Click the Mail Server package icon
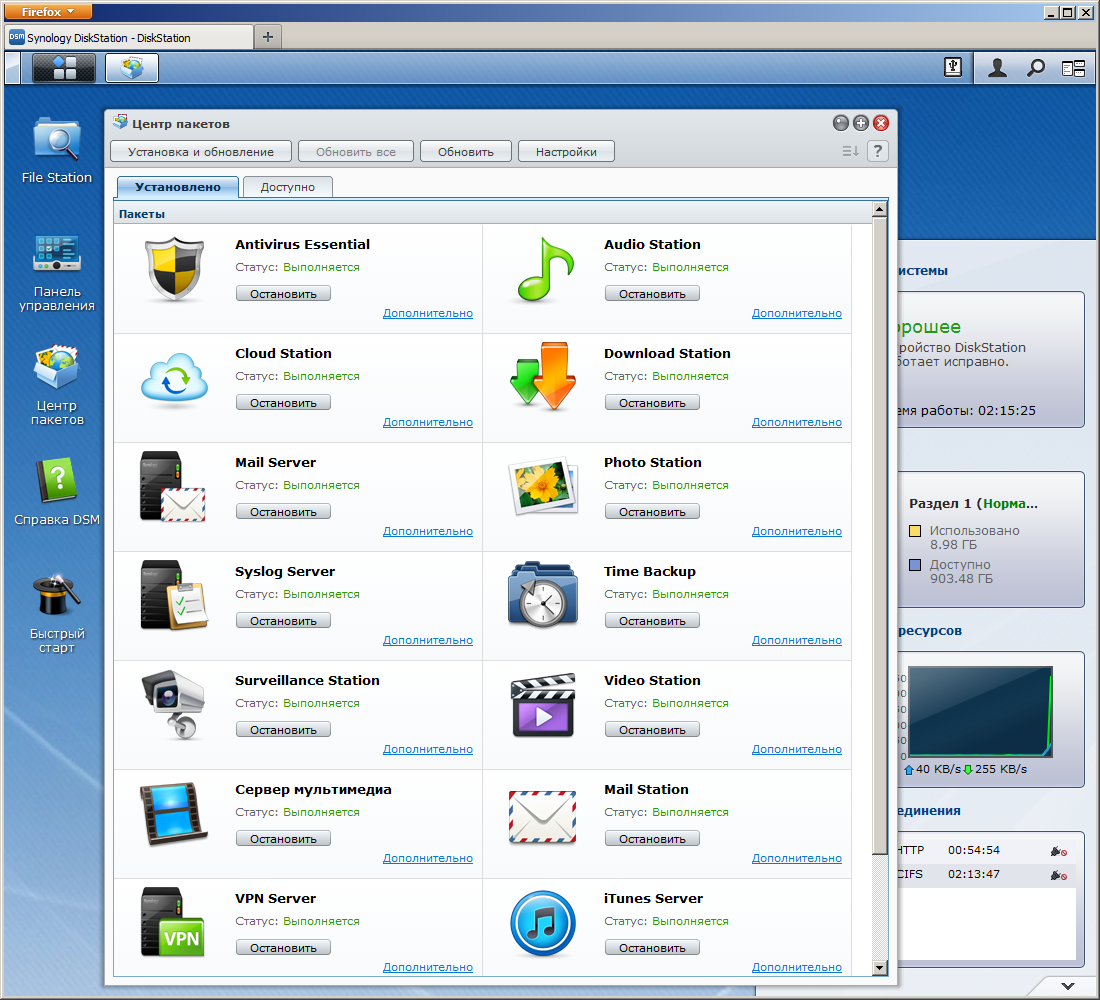Viewport: 1100px width, 1000px height. pyautogui.click(x=173, y=487)
